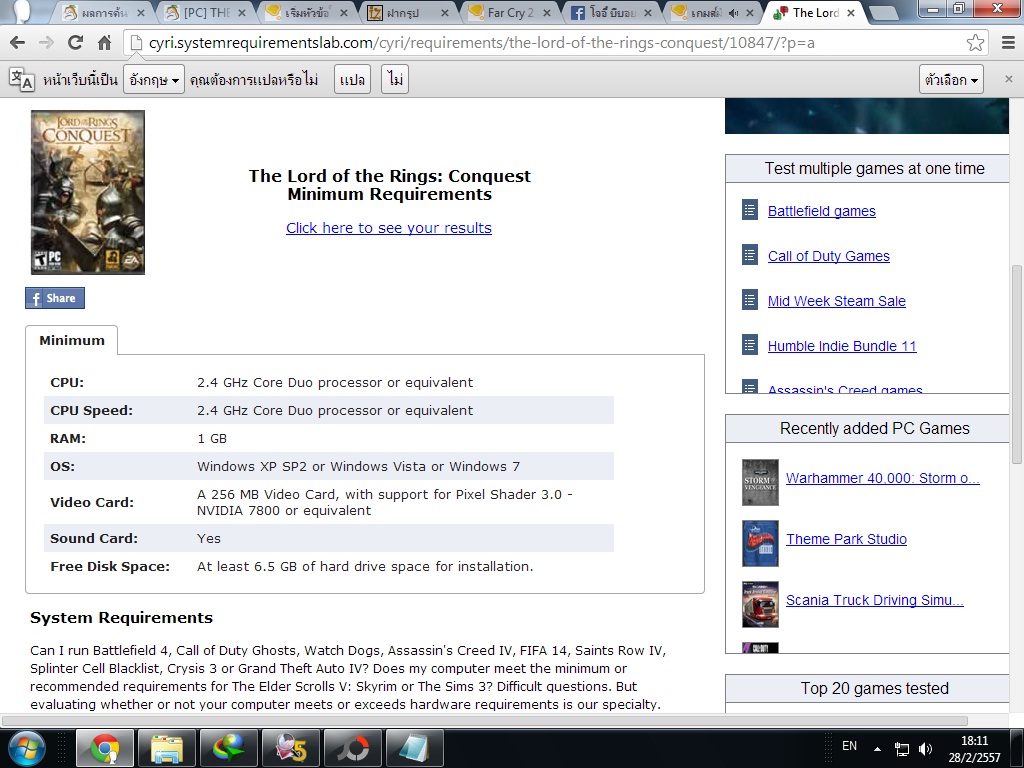Viewport: 1024px width, 768px height.
Task: Click the new tab button
Action: pos(884,13)
